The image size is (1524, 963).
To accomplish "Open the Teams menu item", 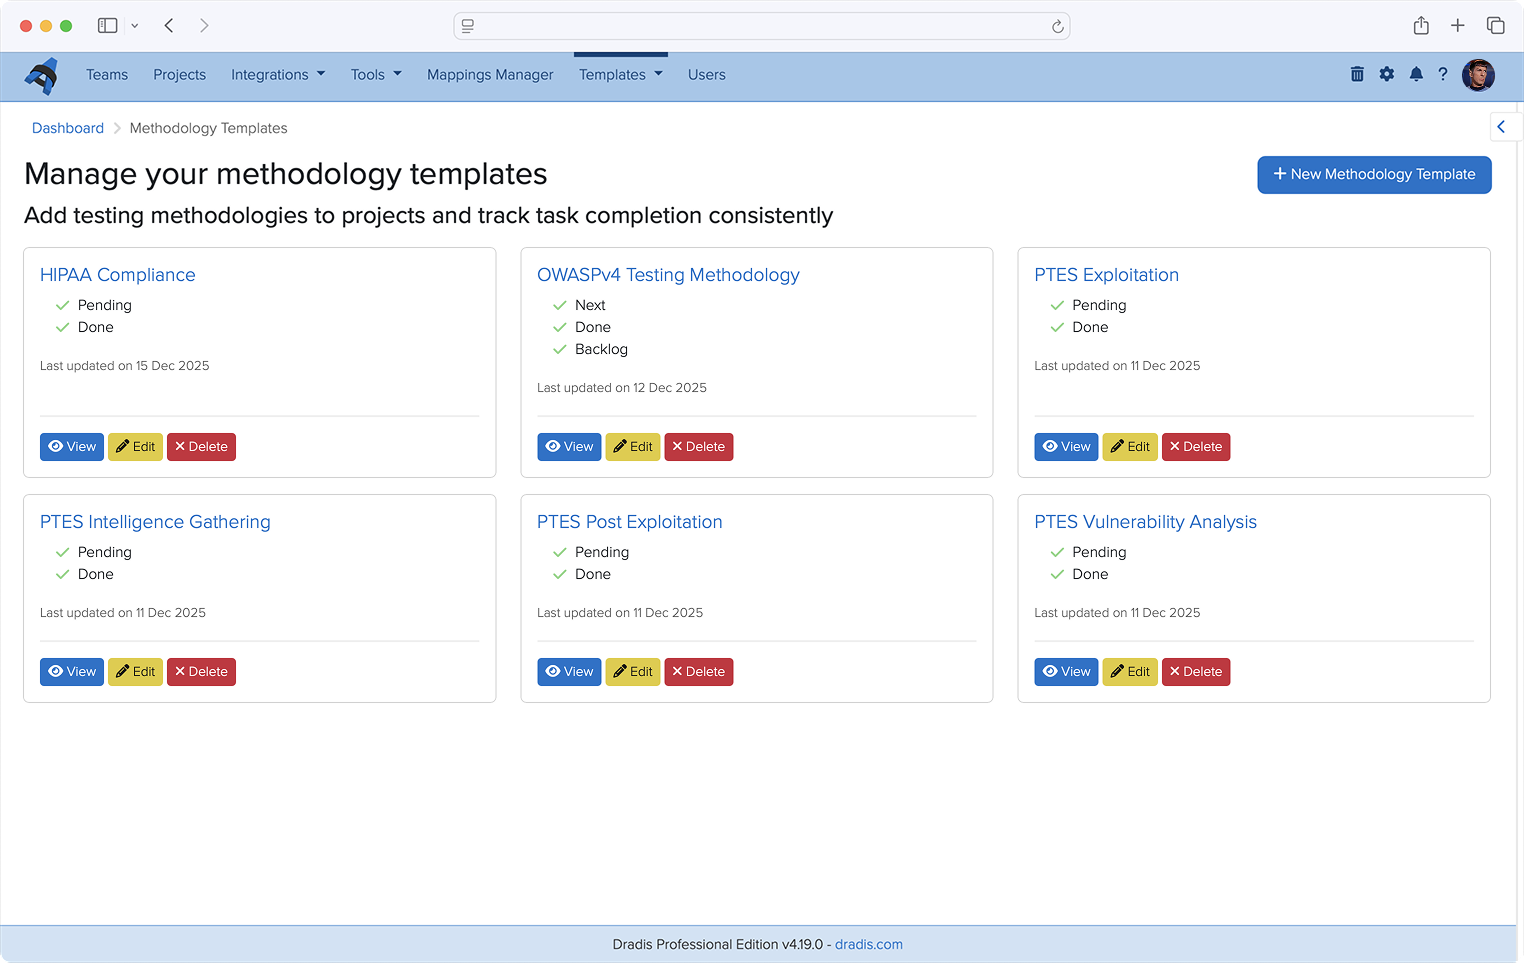I will pos(107,75).
